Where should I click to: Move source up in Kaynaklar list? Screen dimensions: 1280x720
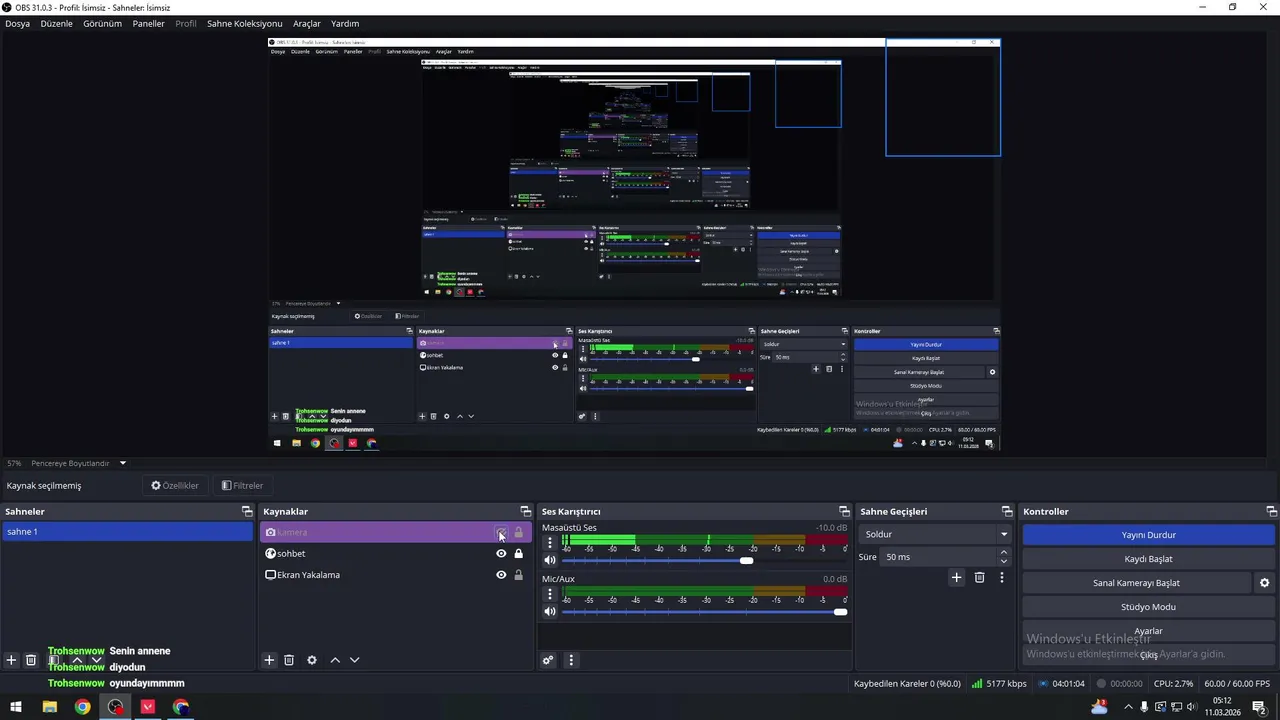click(335, 660)
